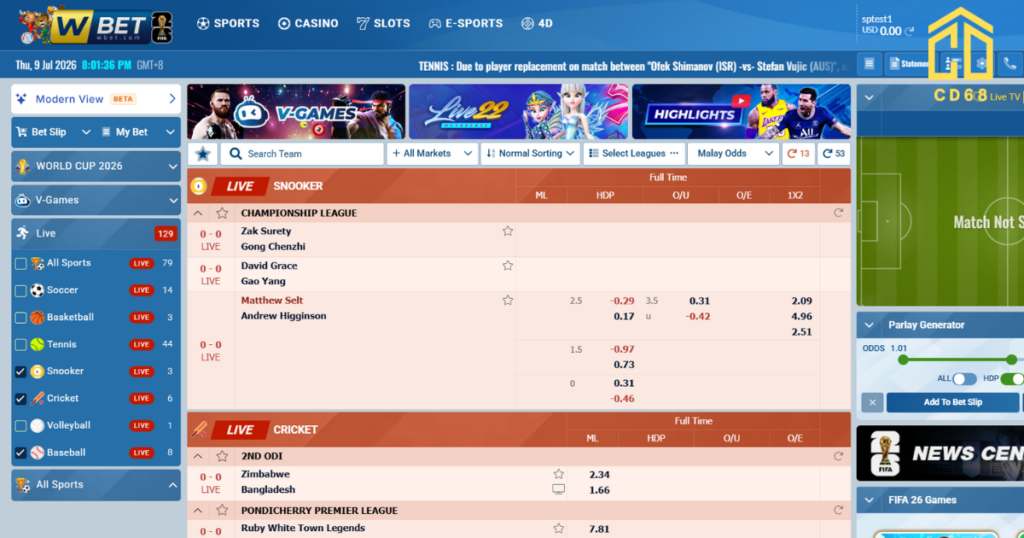The width and height of the screenshot is (1024, 538).
Task: Open the CASINO menu
Action: (x=308, y=24)
